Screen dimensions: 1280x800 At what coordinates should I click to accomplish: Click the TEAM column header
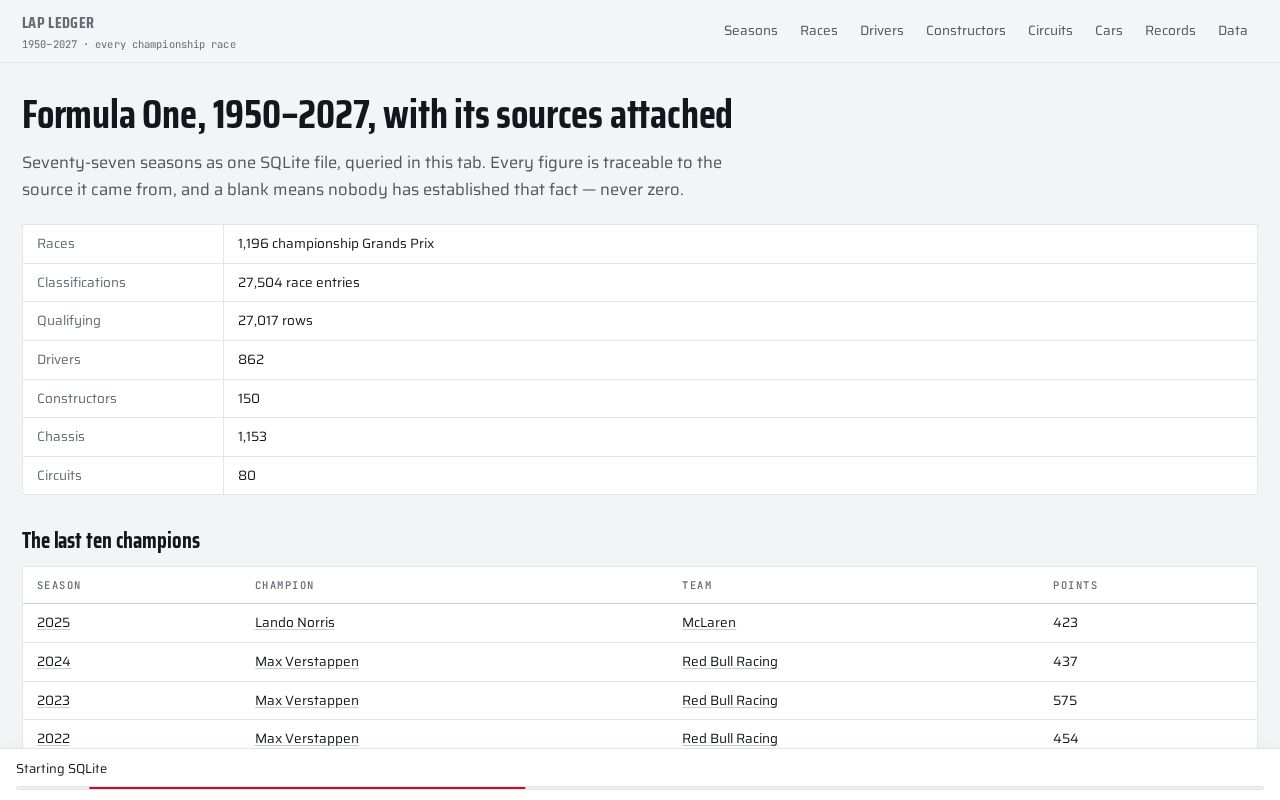tap(697, 585)
